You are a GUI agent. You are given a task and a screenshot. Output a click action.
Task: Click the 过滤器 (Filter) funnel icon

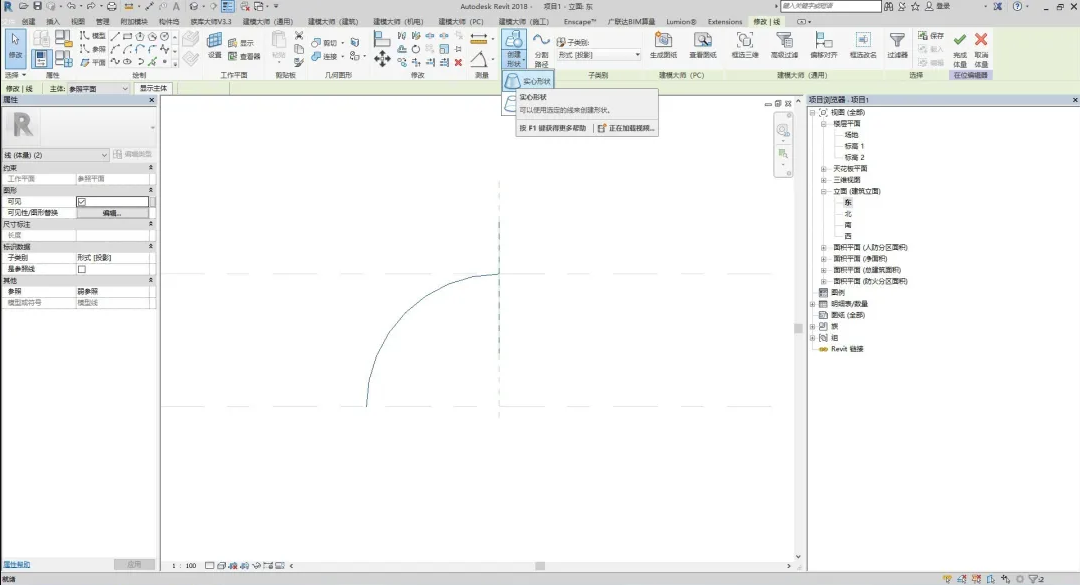click(897, 44)
